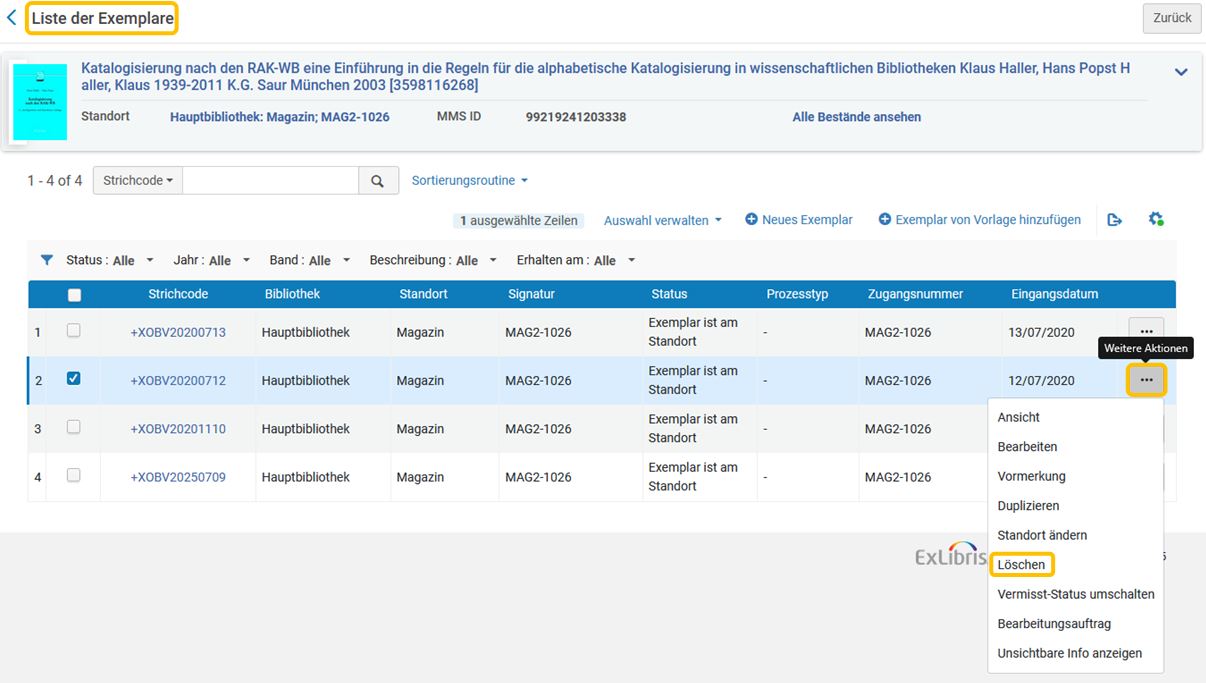
Task: Select Duplizieren in the actions menu
Action: point(1028,506)
